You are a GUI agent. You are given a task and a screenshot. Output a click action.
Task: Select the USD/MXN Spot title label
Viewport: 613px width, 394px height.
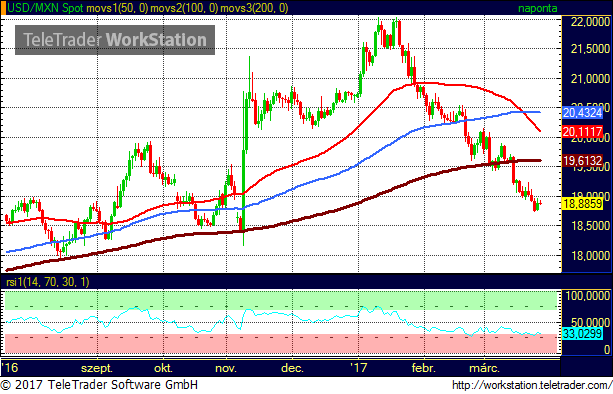click(x=45, y=8)
